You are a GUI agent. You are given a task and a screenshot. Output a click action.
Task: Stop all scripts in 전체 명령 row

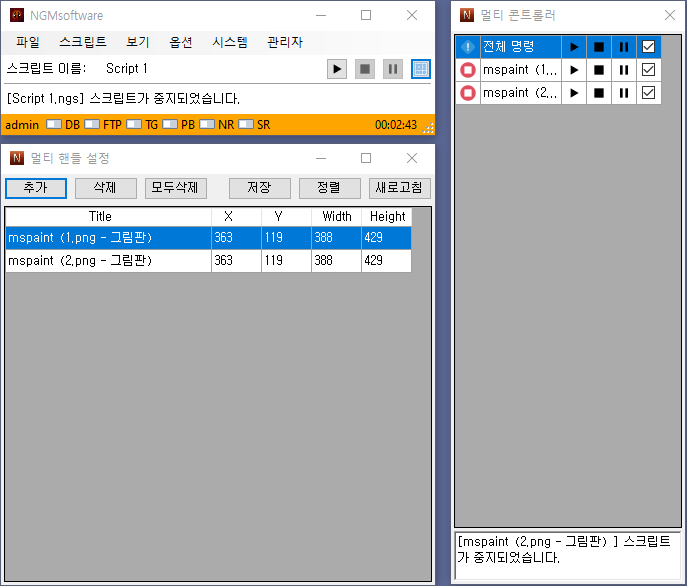point(599,47)
